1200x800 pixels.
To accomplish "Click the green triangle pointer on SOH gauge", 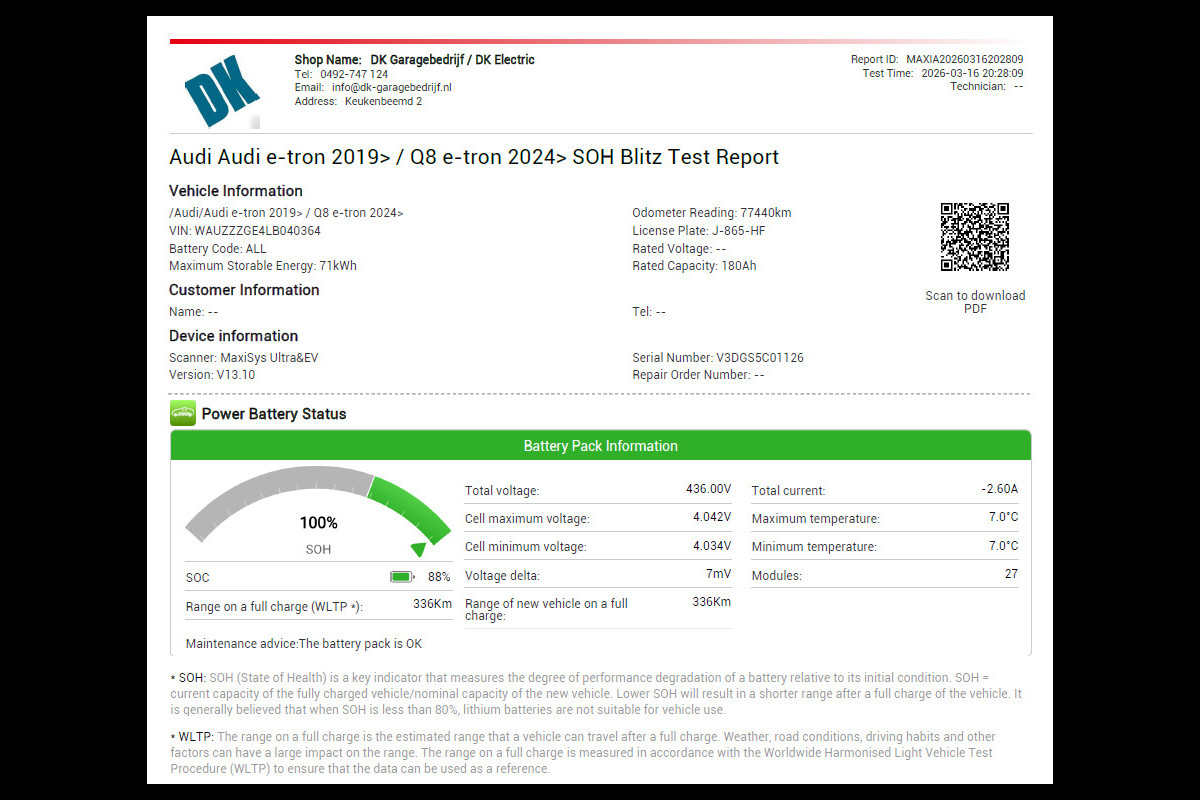I will point(418,549).
